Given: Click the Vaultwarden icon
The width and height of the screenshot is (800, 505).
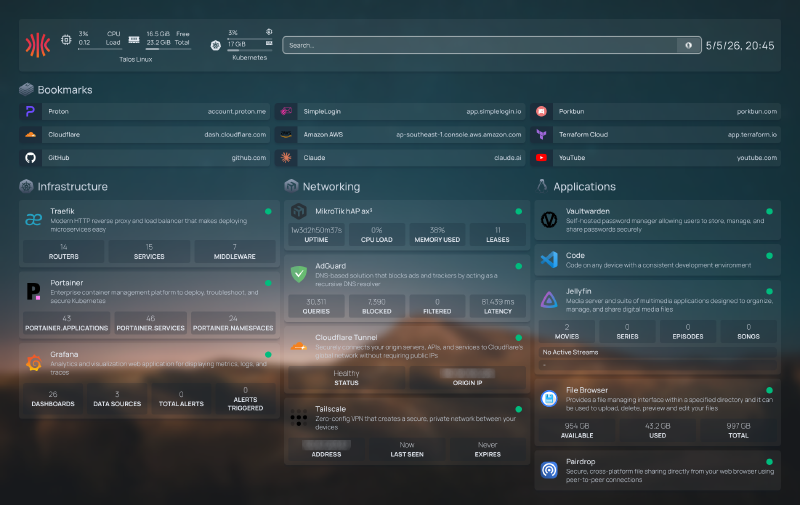Looking at the screenshot, I should tap(549, 220).
